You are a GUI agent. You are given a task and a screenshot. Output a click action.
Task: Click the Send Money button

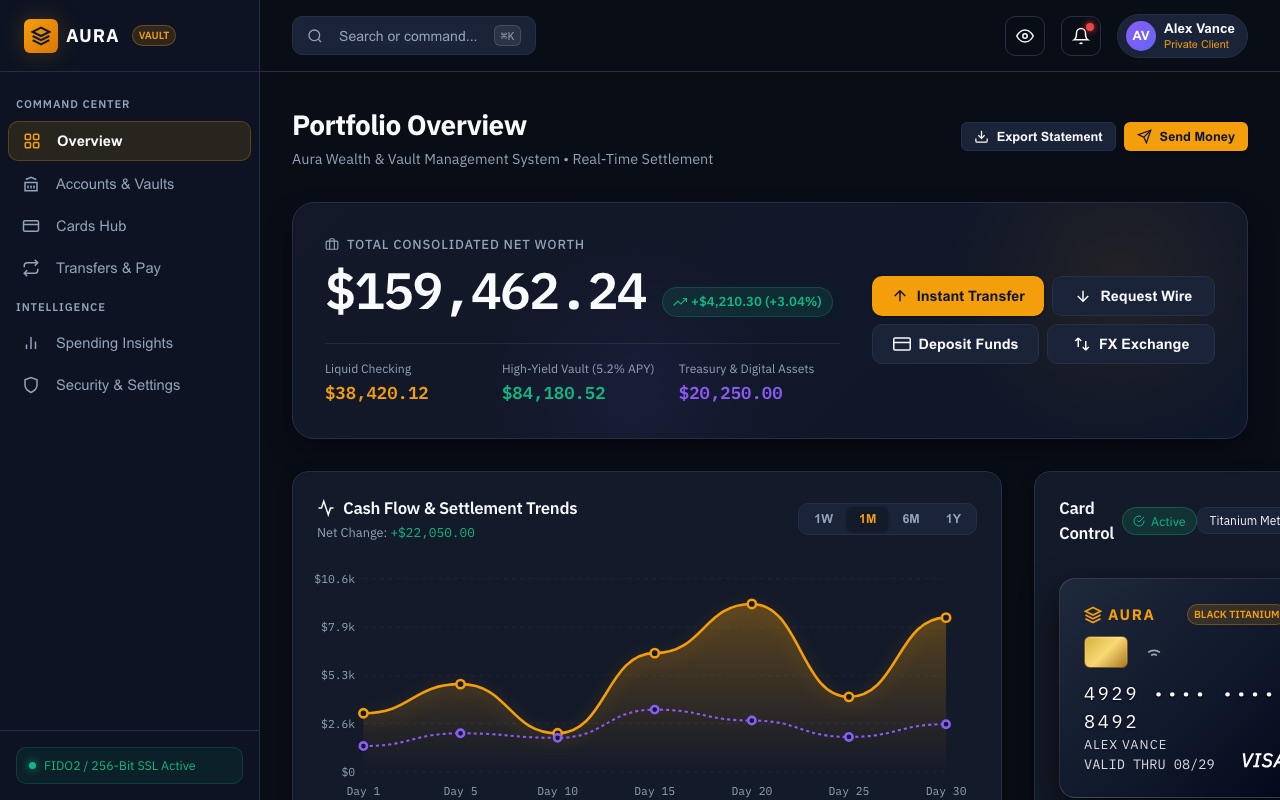pos(1186,137)
